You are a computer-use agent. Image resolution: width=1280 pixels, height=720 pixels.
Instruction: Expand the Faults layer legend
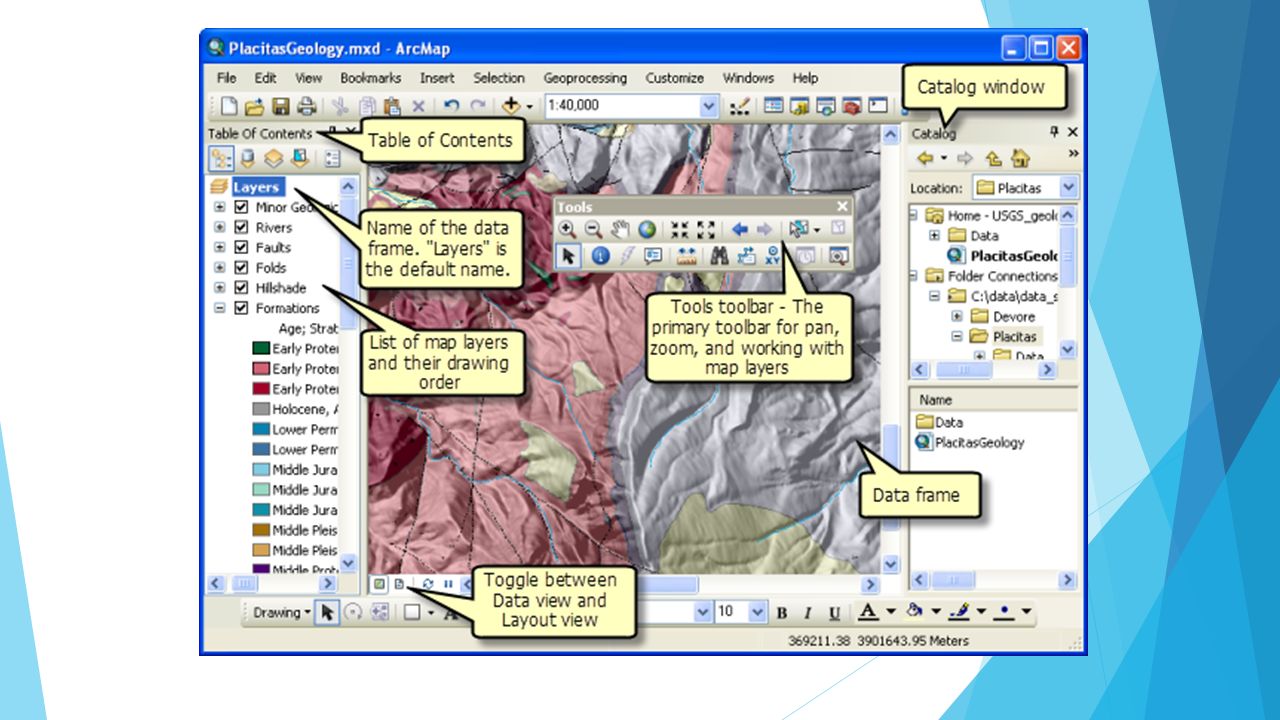click(220, 247)
